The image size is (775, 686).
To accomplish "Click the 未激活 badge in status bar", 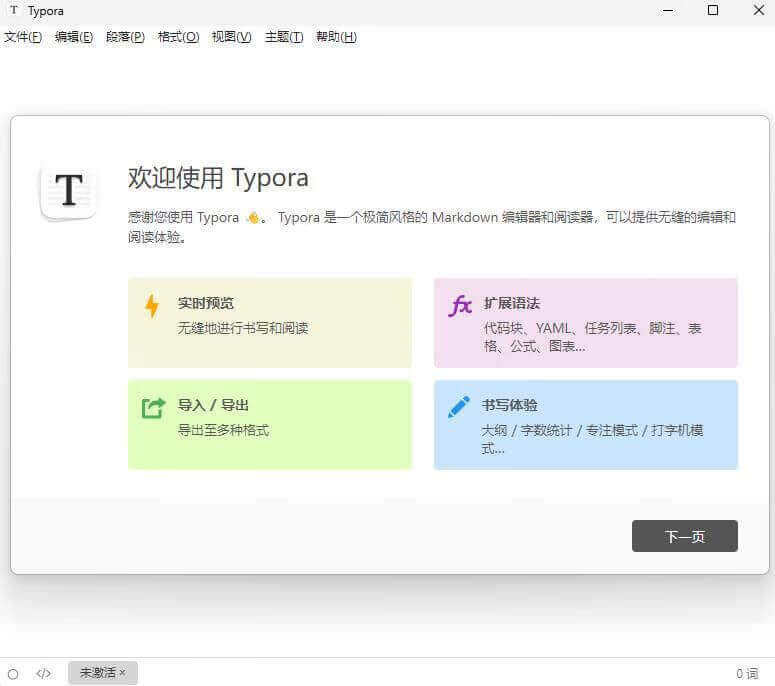I will coord(103,673).
